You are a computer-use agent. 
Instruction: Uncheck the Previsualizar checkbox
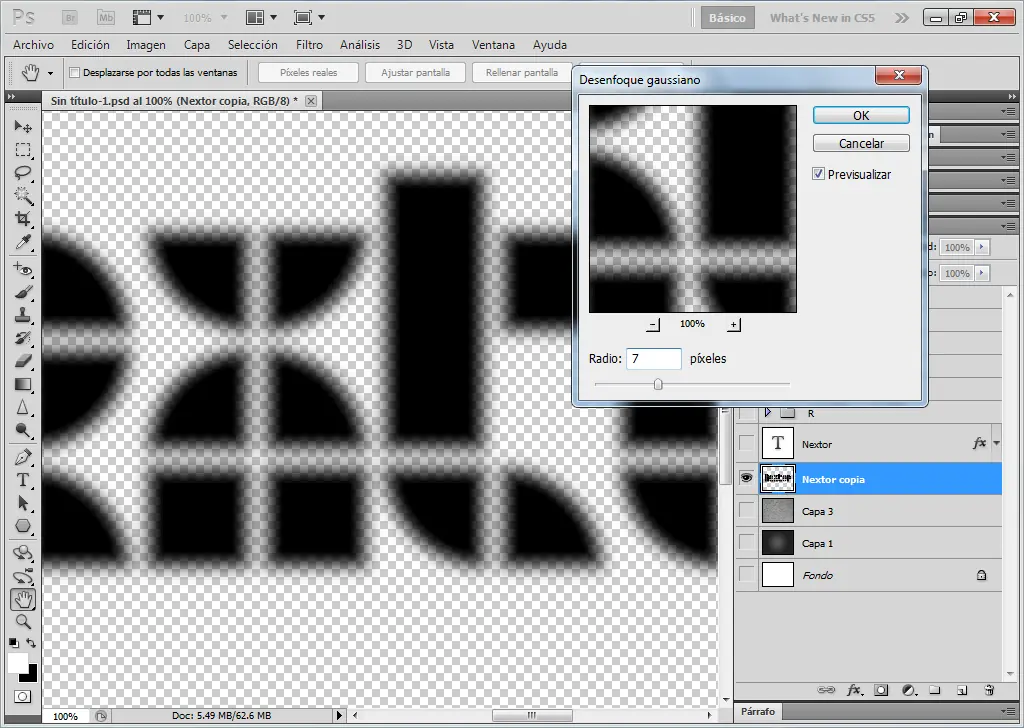(x=818, y=173)
